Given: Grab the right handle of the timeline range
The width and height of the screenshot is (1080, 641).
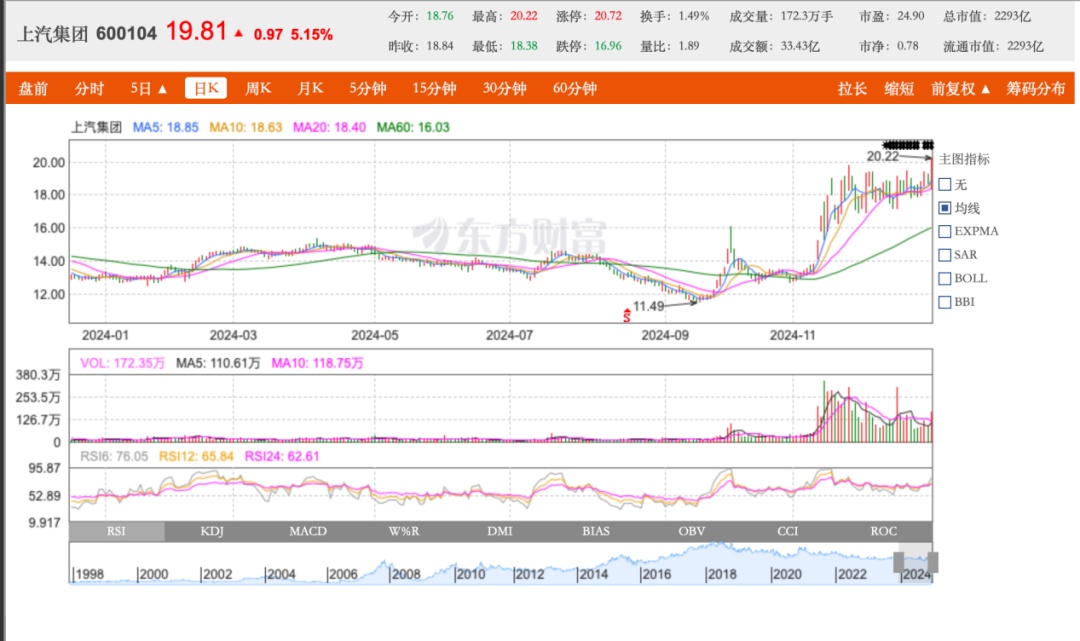Looking at the screenshot, I should (x=933, y=562).
